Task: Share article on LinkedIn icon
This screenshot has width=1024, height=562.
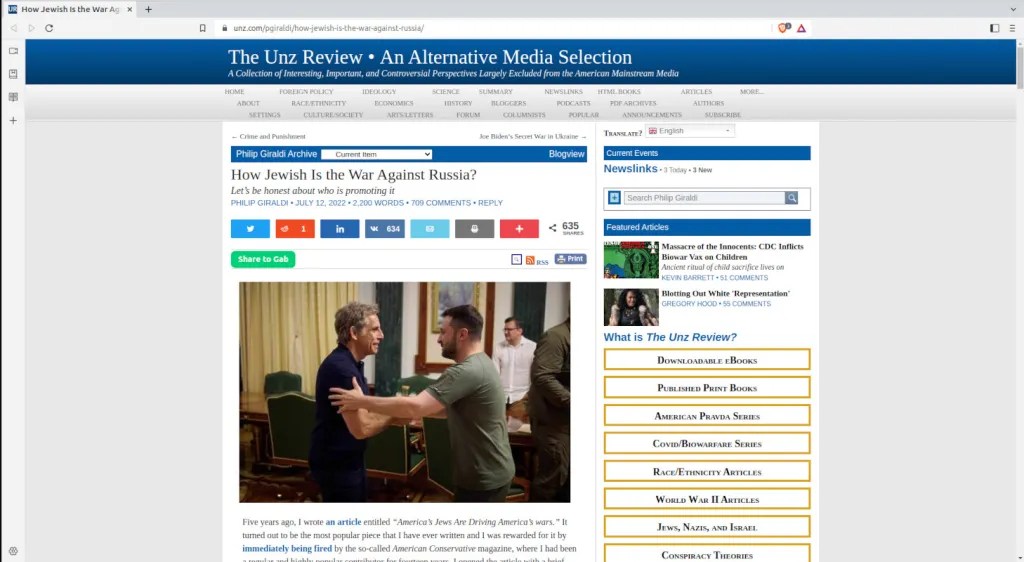Action: coord(340,229)
